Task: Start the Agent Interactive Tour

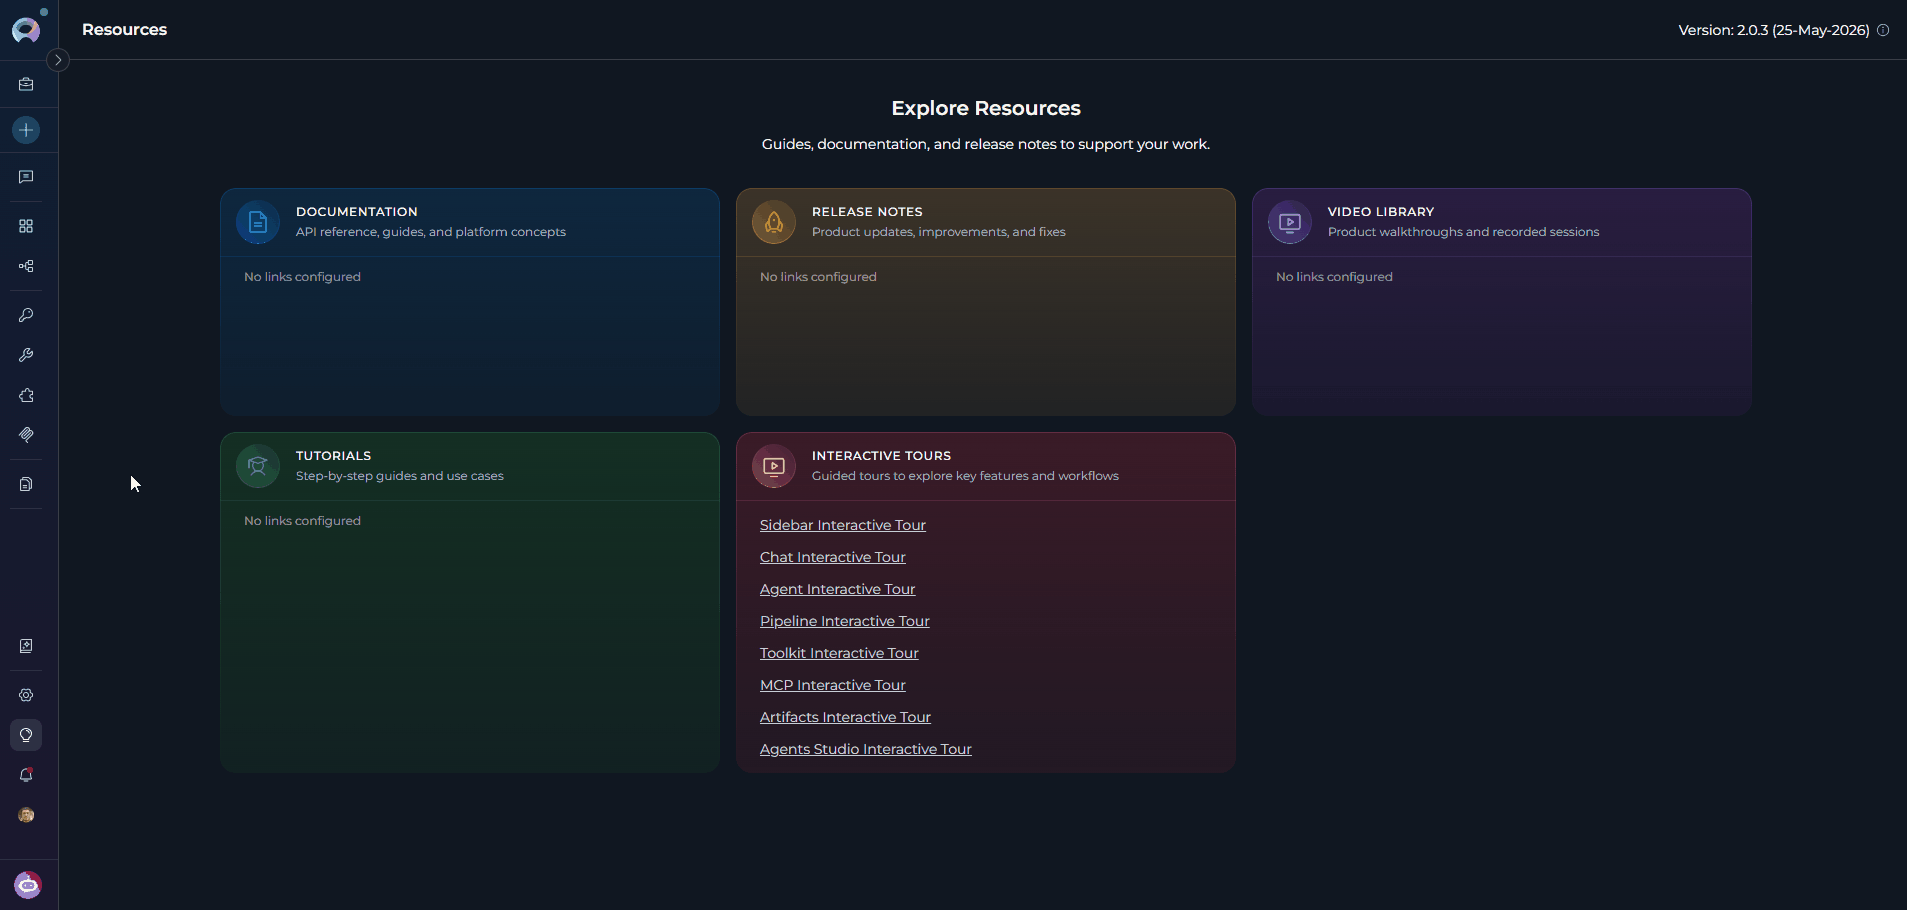Action: (x=838, y=589)
